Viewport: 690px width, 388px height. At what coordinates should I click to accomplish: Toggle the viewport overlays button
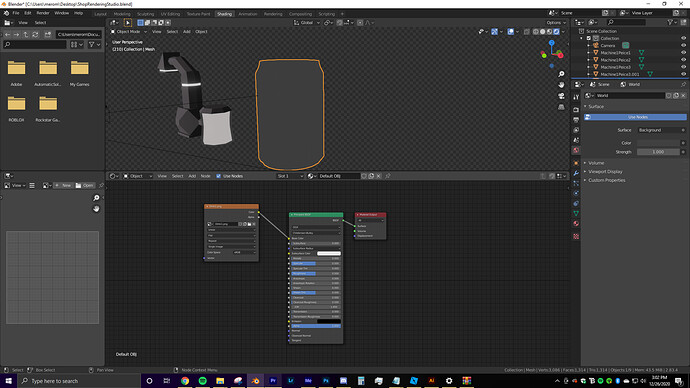coord(510,32)
